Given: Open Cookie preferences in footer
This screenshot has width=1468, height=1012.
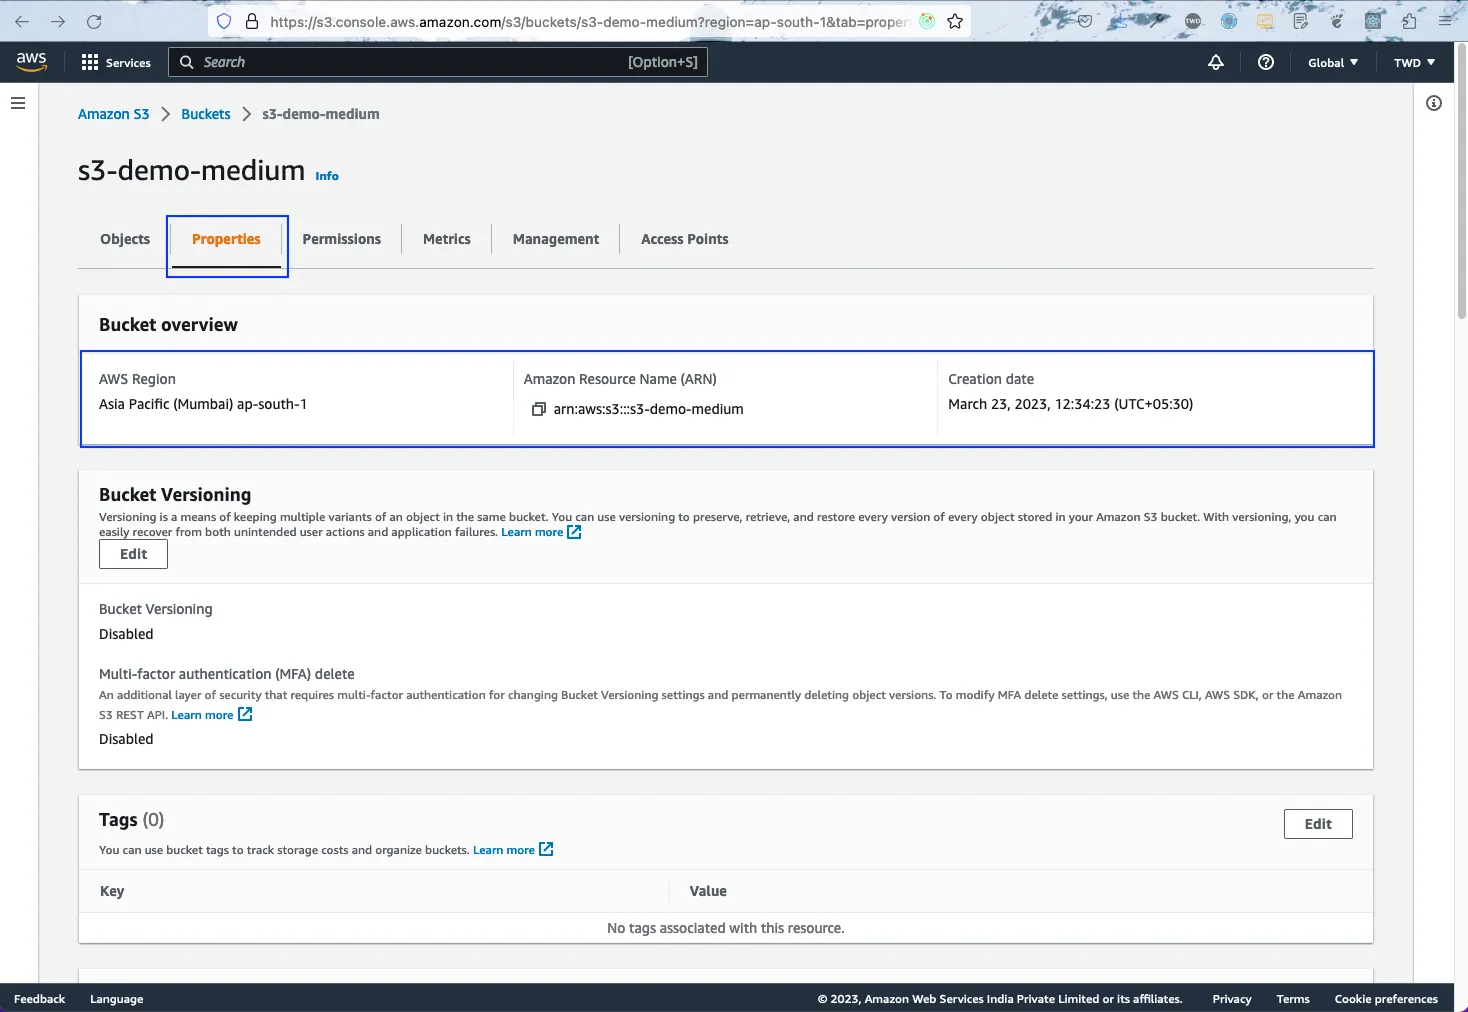Looking at the screenshot, I should [x=1386, y=999].
